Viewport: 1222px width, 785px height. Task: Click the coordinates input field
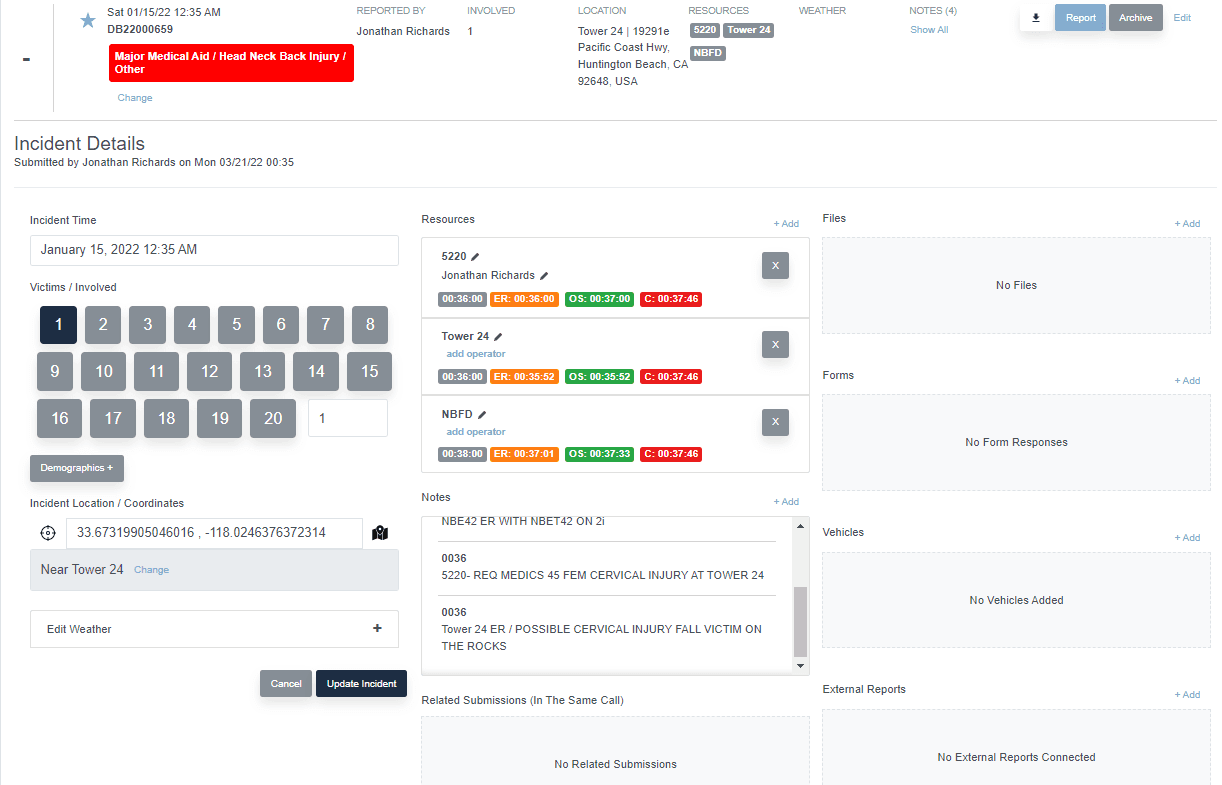coord(214,533)
